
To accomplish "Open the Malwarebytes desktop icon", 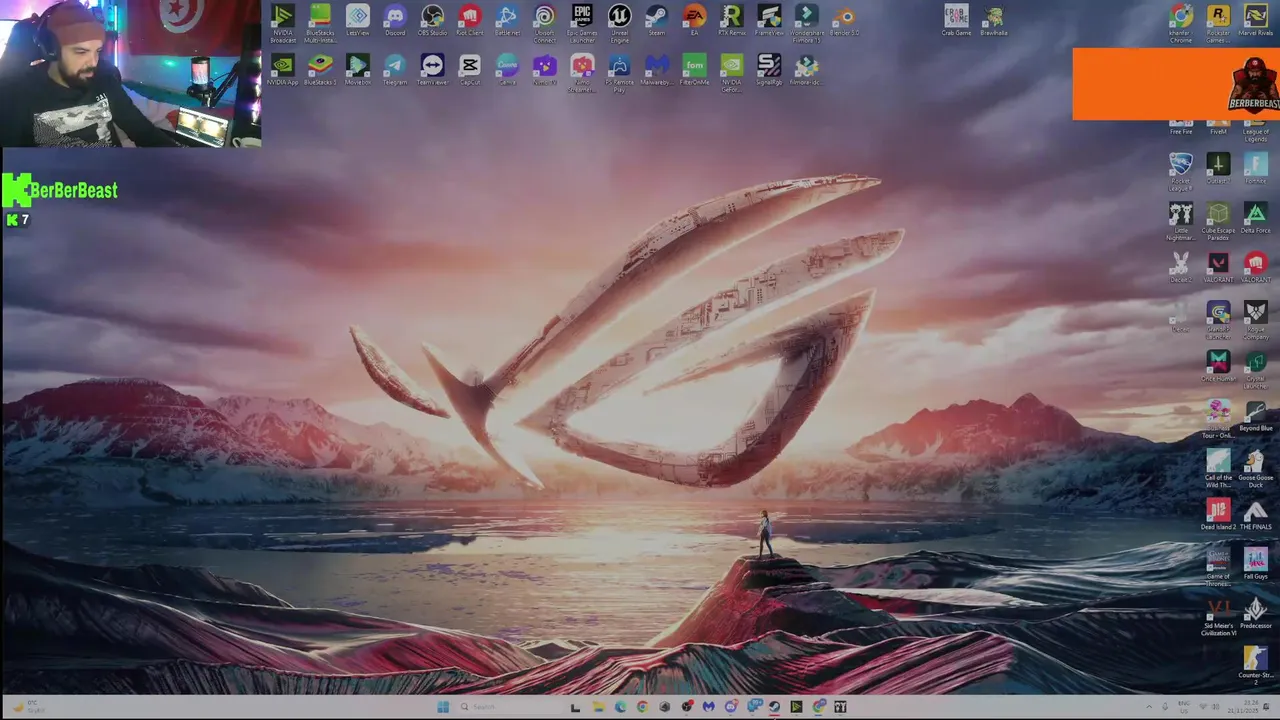I will 656,70.
